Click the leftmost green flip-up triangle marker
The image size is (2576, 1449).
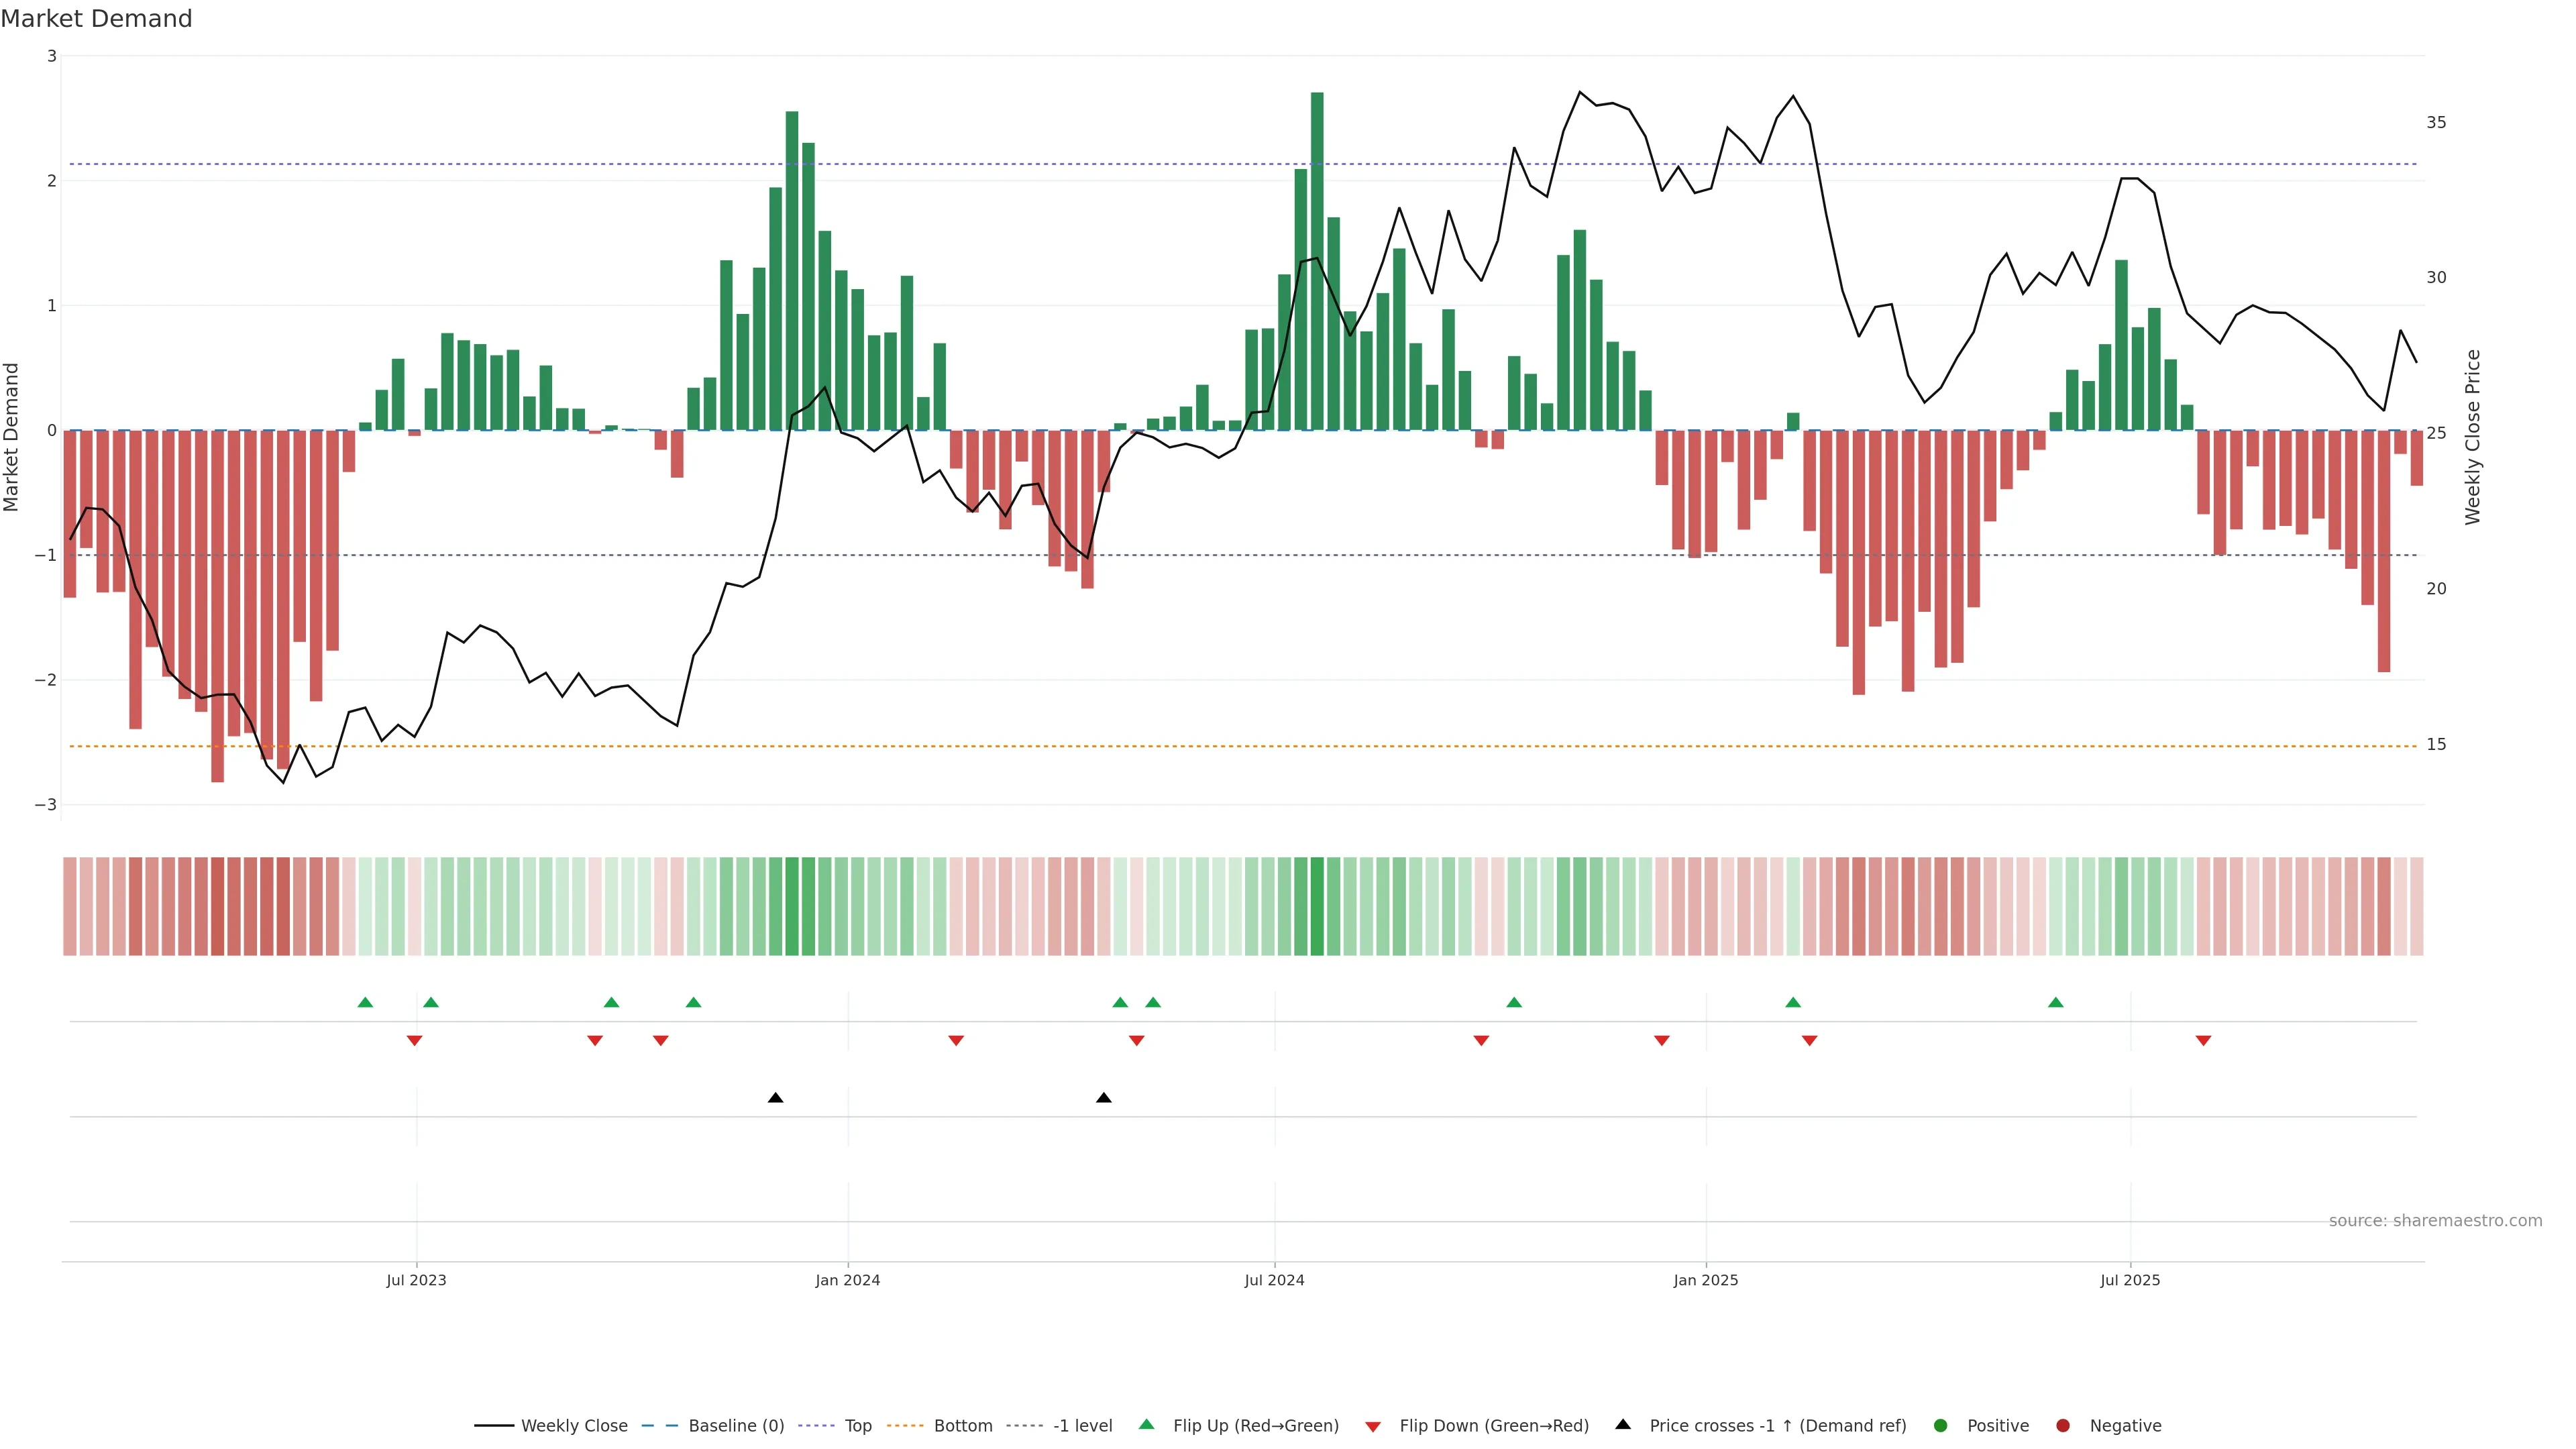tap(365, 1003)
